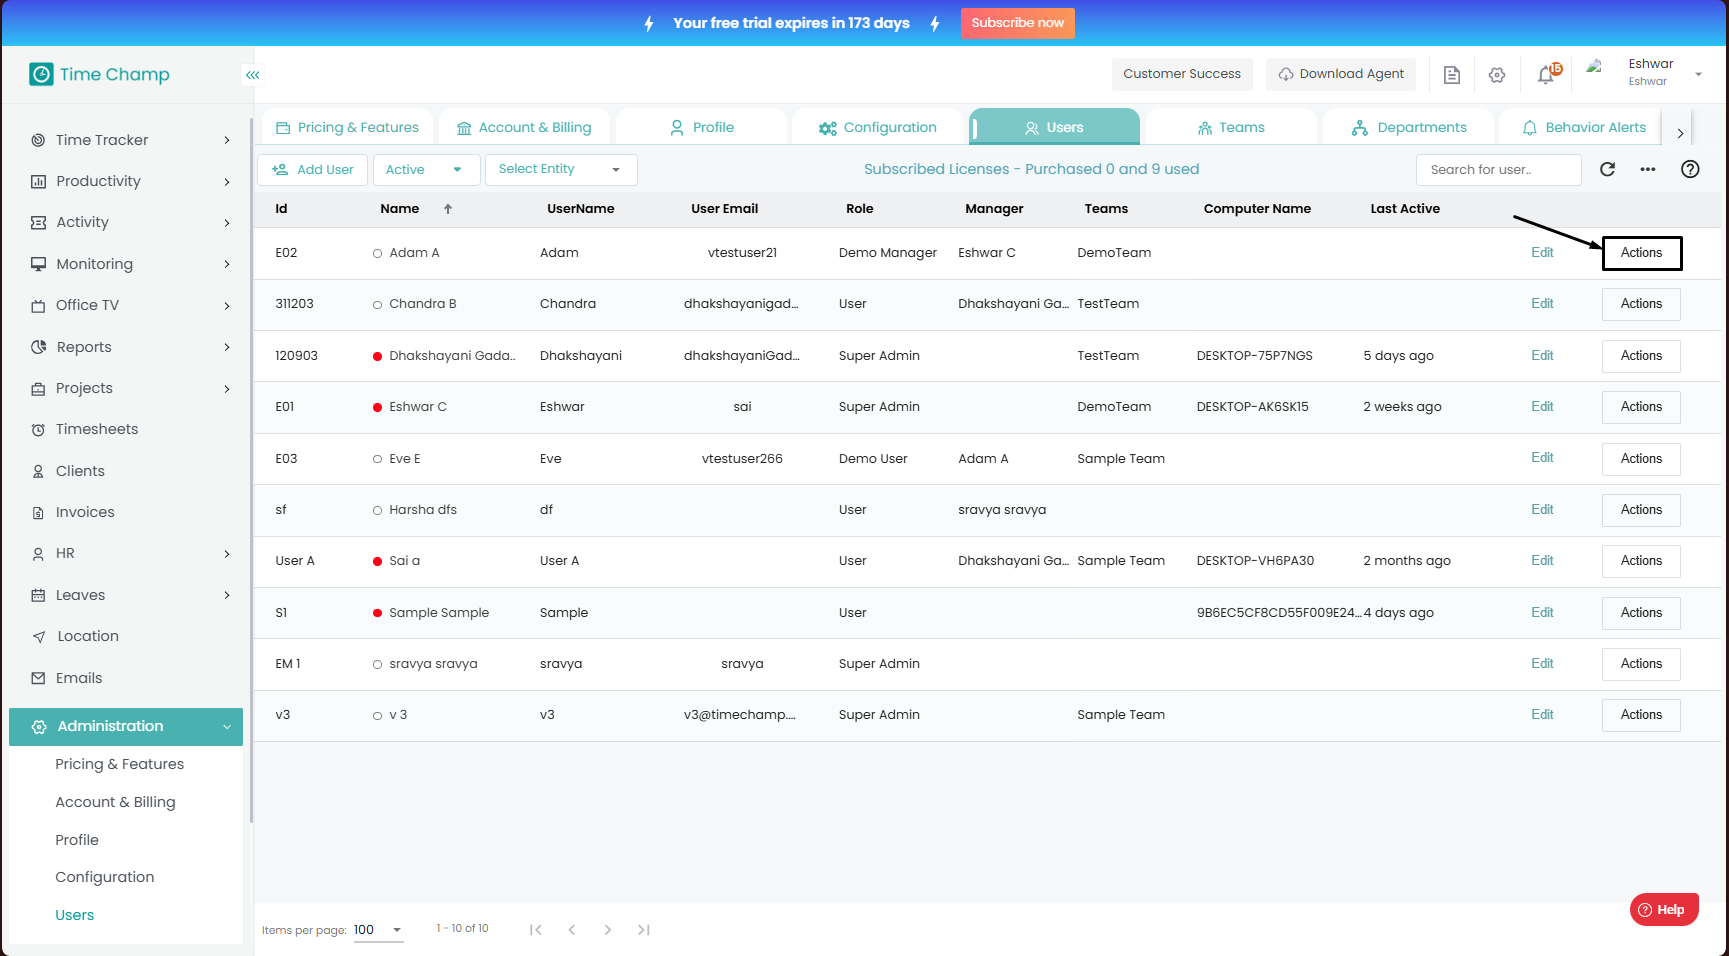Click the refresh users list icon
This screenshot has width=1729, height=956.
[1608, 169]
